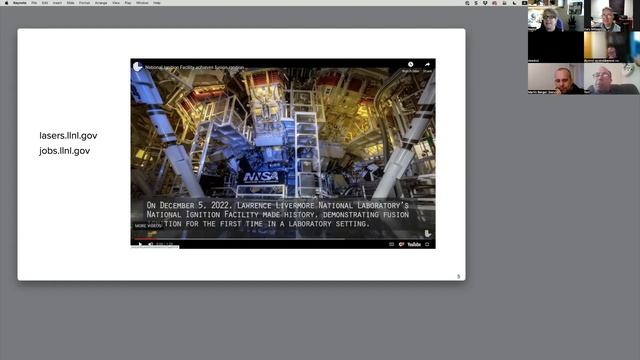This screenshot has width=640, height=360.
Task: Click the Watch later clock icon
Action: pos(411,64)
